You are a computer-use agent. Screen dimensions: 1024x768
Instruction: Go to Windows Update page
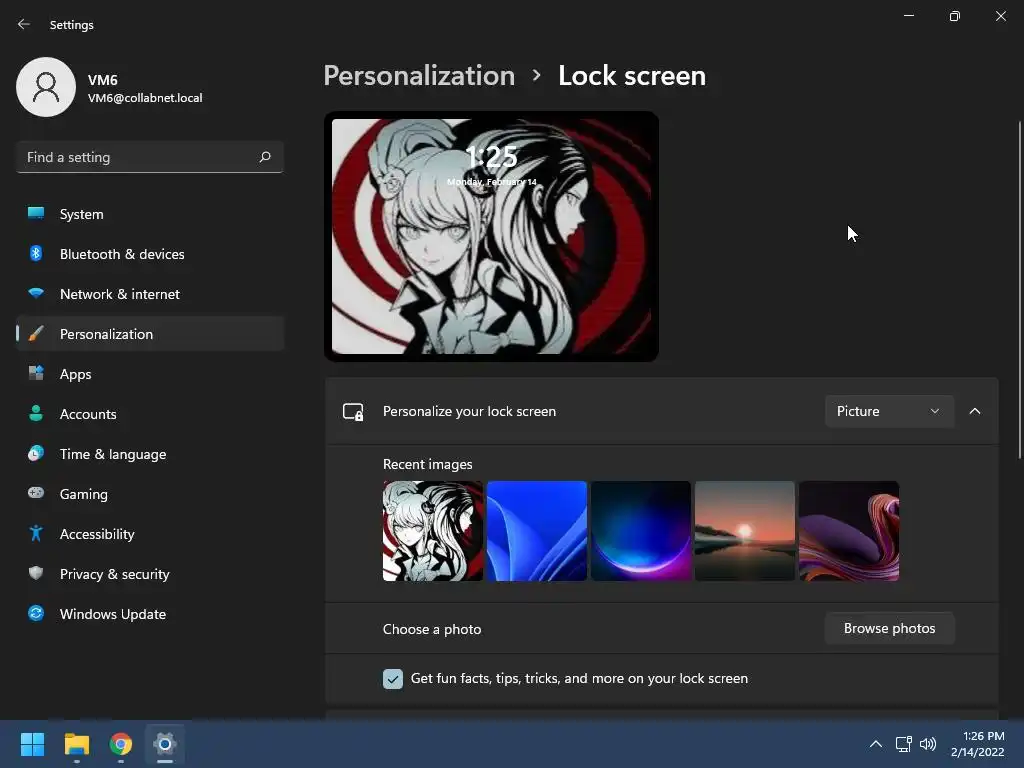tap(150, 614)
